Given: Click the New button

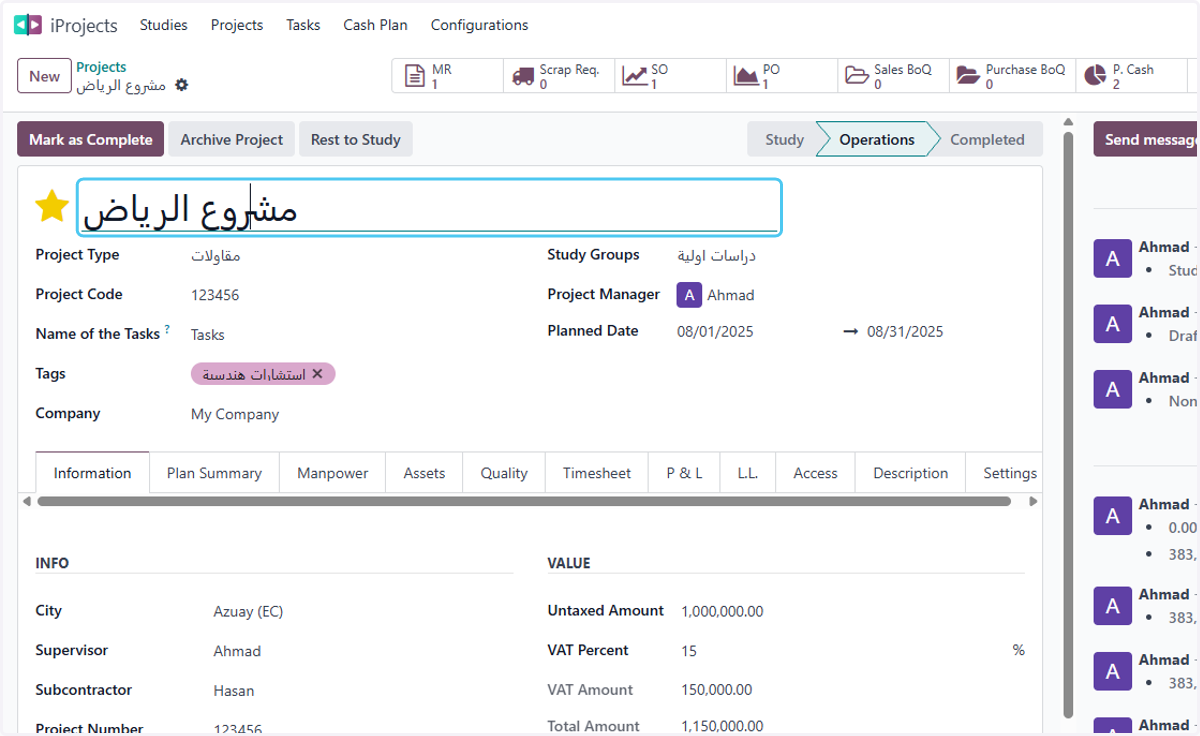Looking at the screenshot, I should coord(44,76).
